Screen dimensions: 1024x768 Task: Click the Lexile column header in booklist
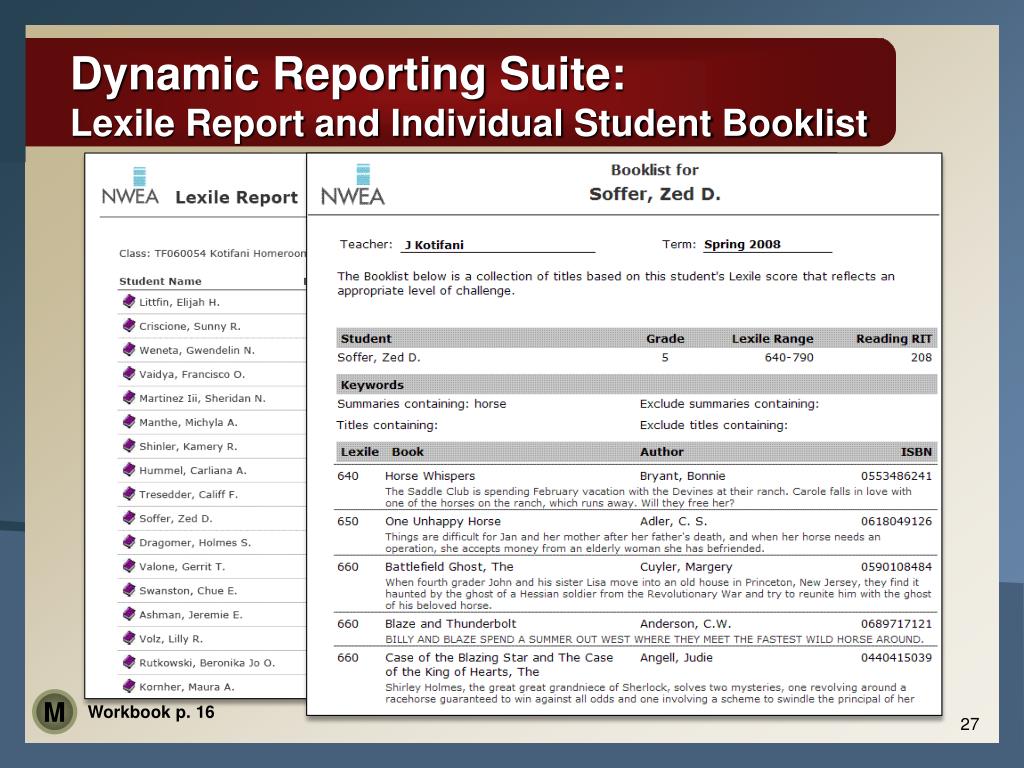tap(359, 452)
